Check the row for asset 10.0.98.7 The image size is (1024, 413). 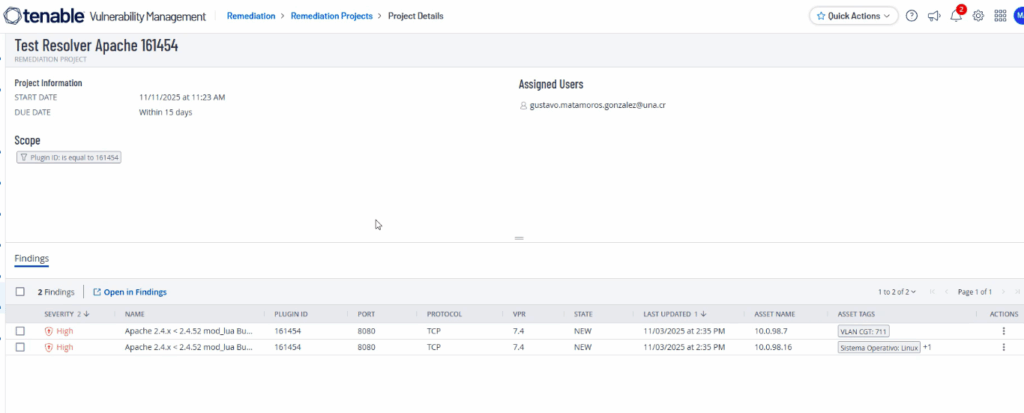coord(20,331)
